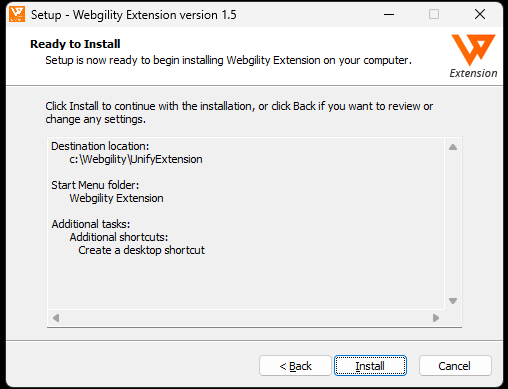Click the horizontal scrollbar track below summary

click(x=246, y=318)
